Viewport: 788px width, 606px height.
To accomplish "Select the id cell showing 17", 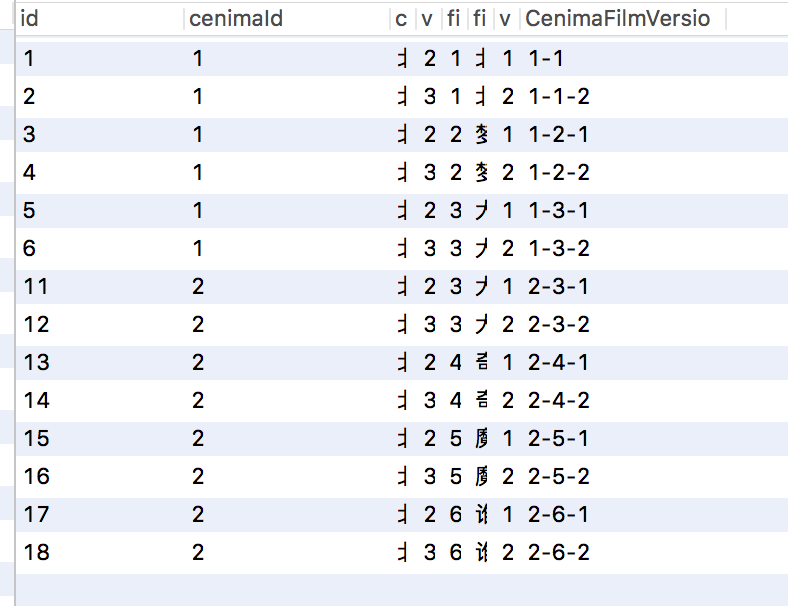I will [36, 515].
